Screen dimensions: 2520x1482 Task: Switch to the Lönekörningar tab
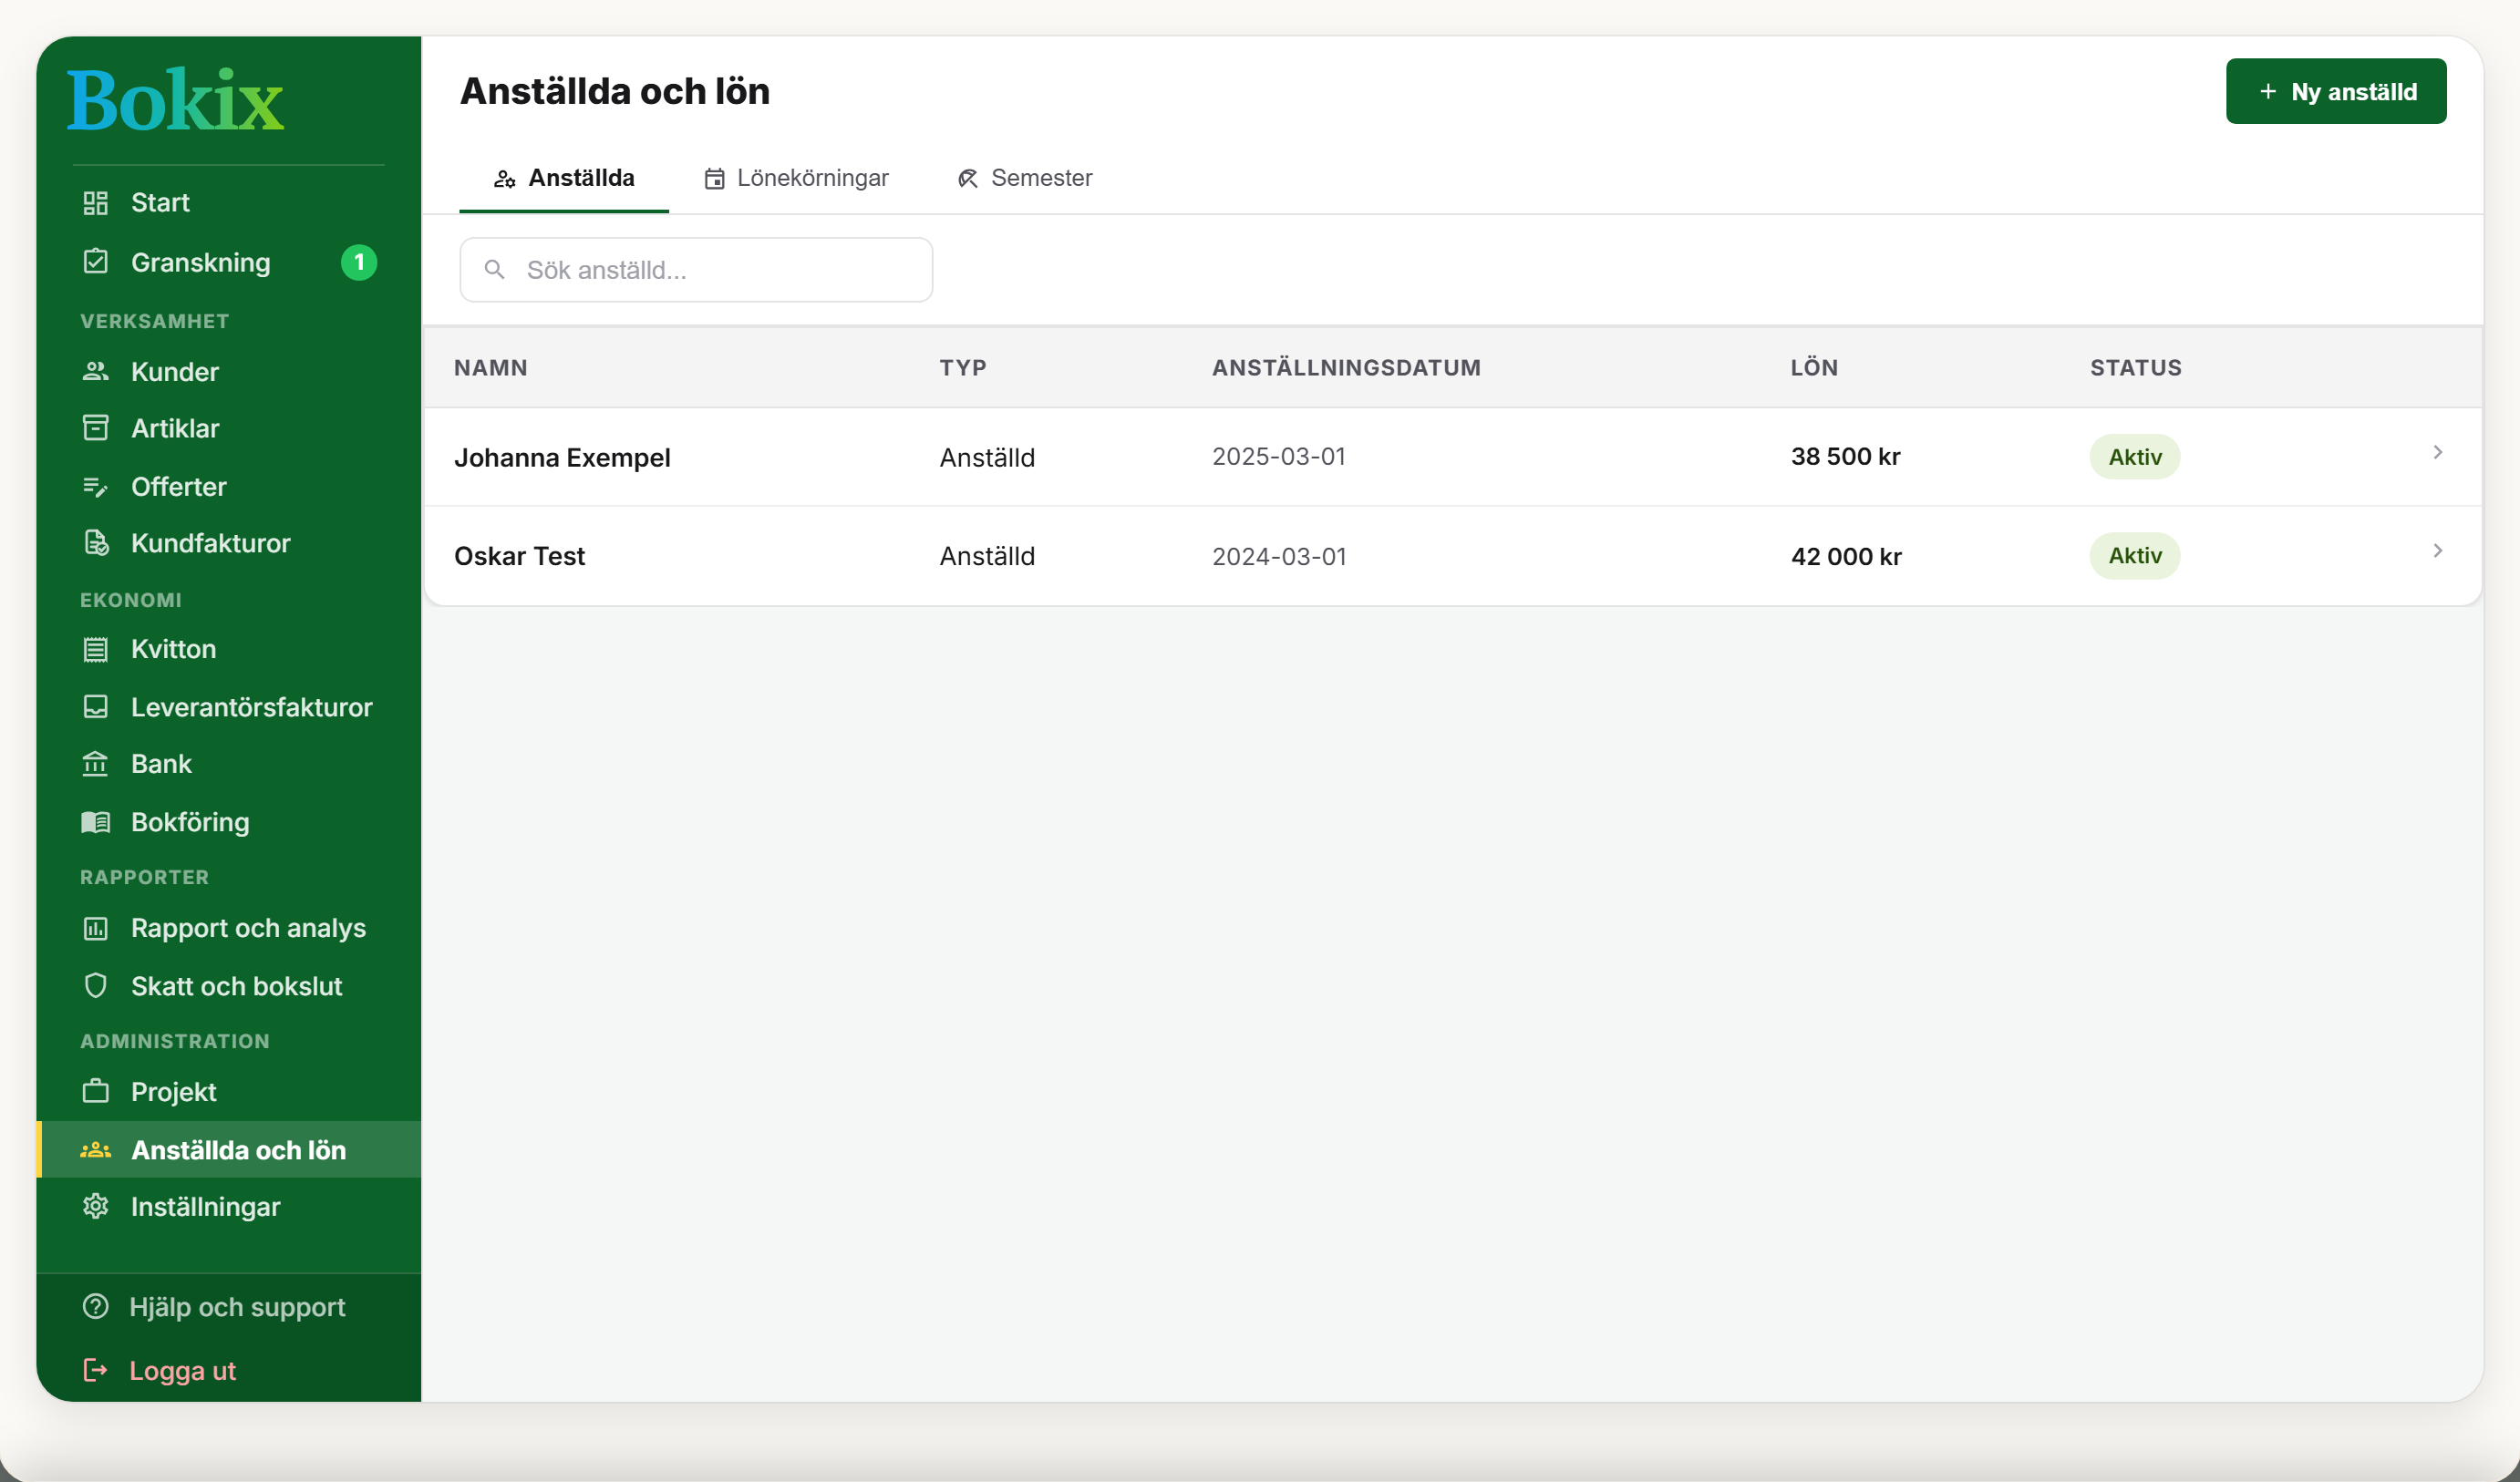[x=796, y=178]
